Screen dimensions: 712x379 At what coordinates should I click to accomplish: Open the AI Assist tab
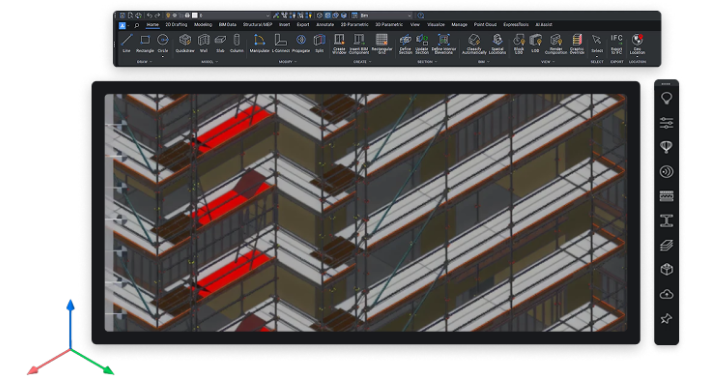(544, 25)
